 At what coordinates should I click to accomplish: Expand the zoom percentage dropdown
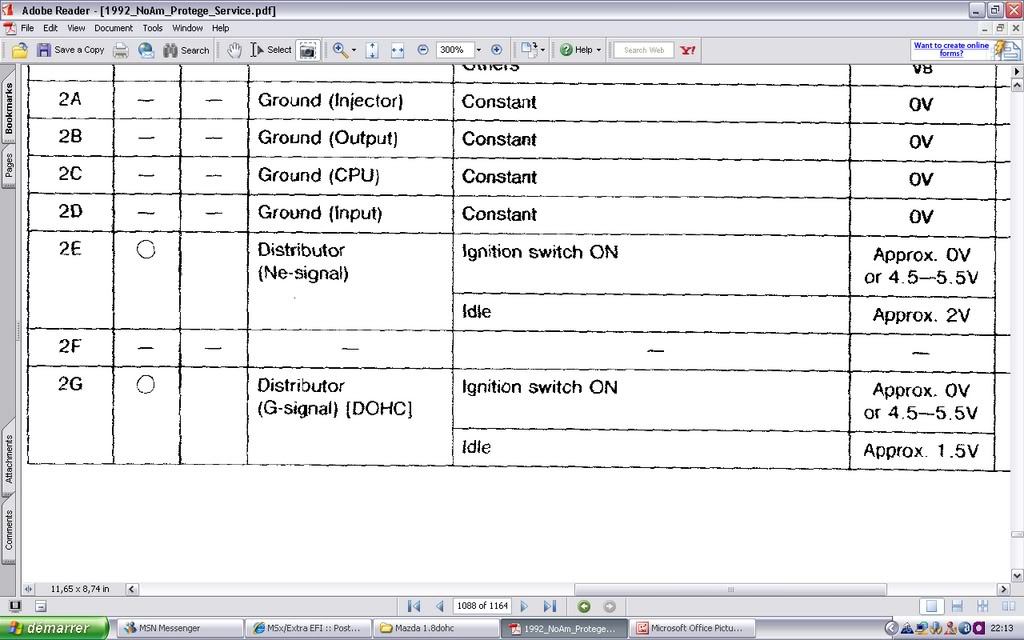[x=478, y=49]
